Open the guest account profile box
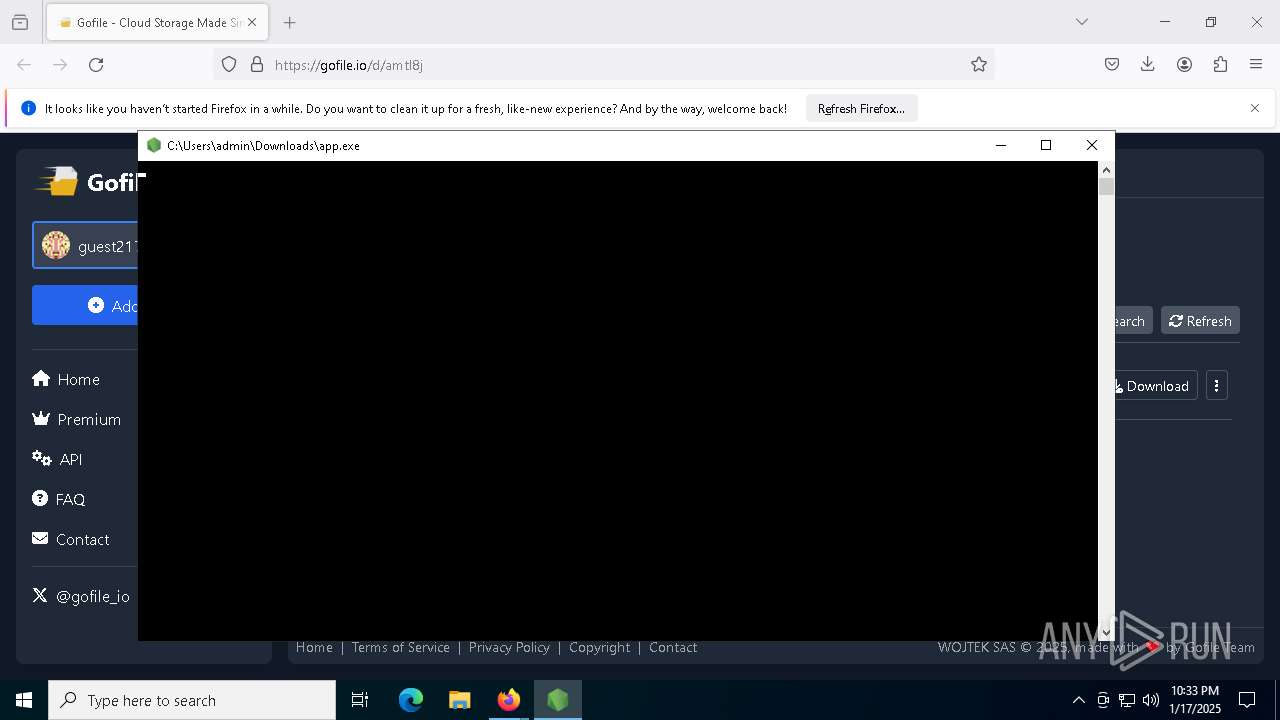 [x=86, y=245]
